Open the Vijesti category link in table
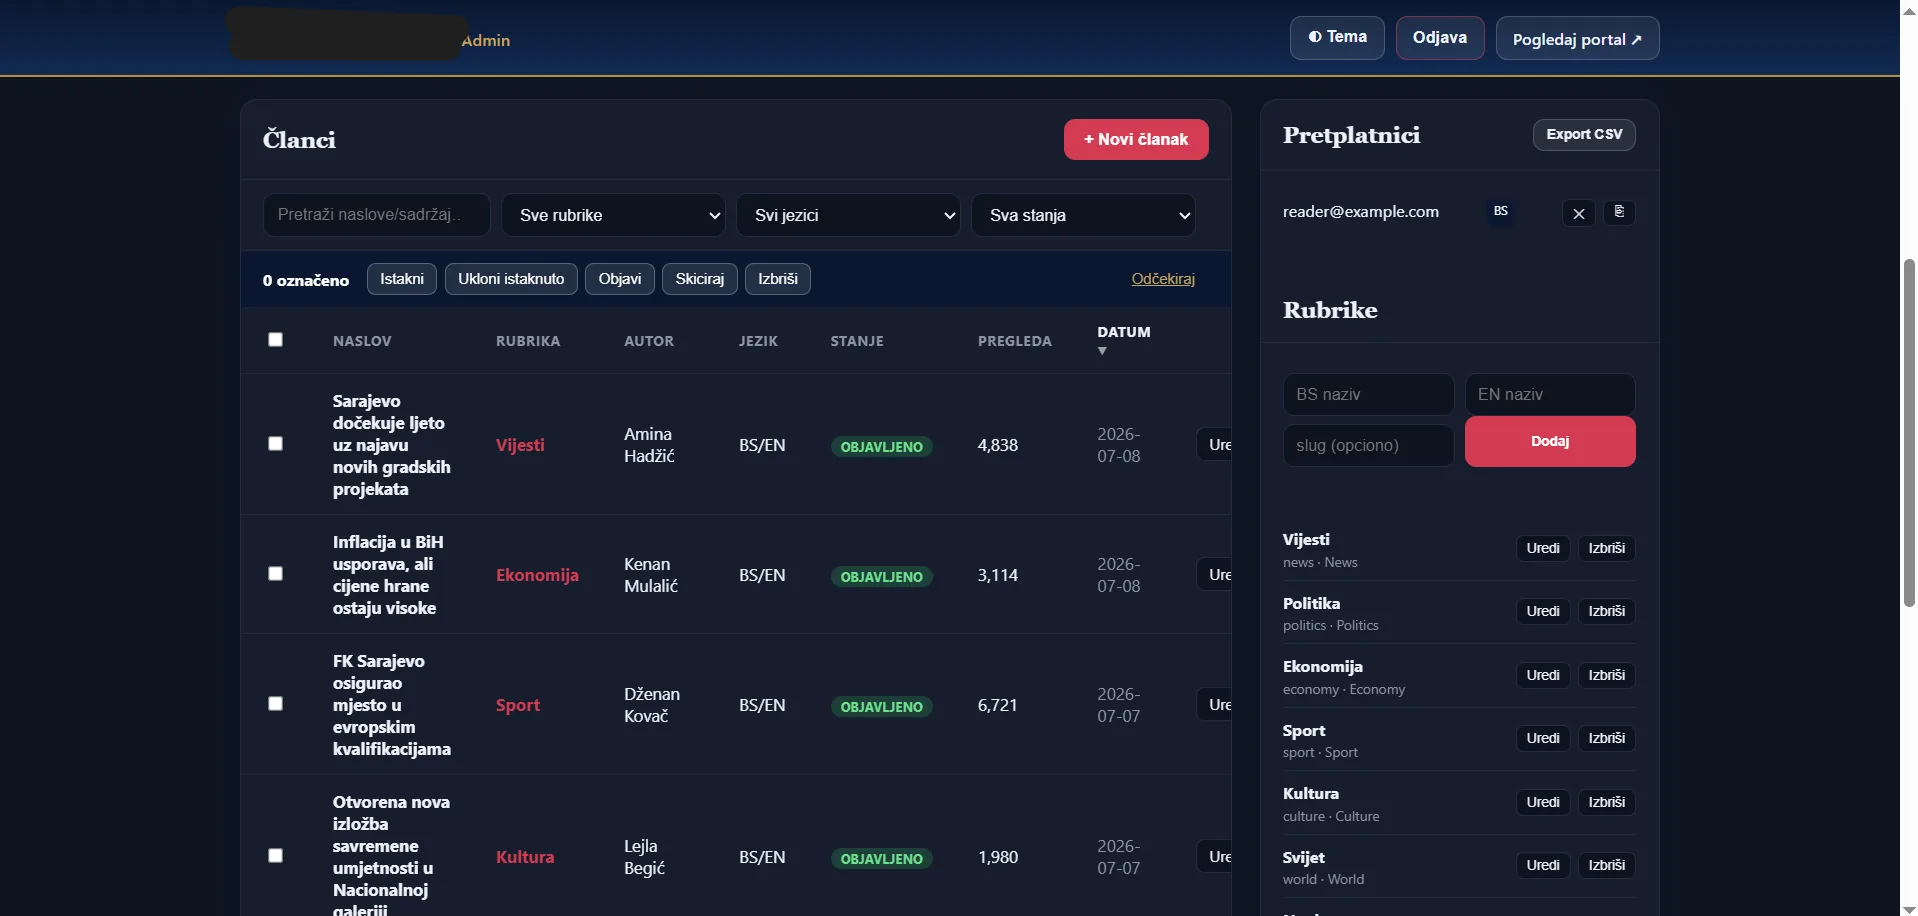This screenshot has width=1918, height=916. [x=520, y=445]
